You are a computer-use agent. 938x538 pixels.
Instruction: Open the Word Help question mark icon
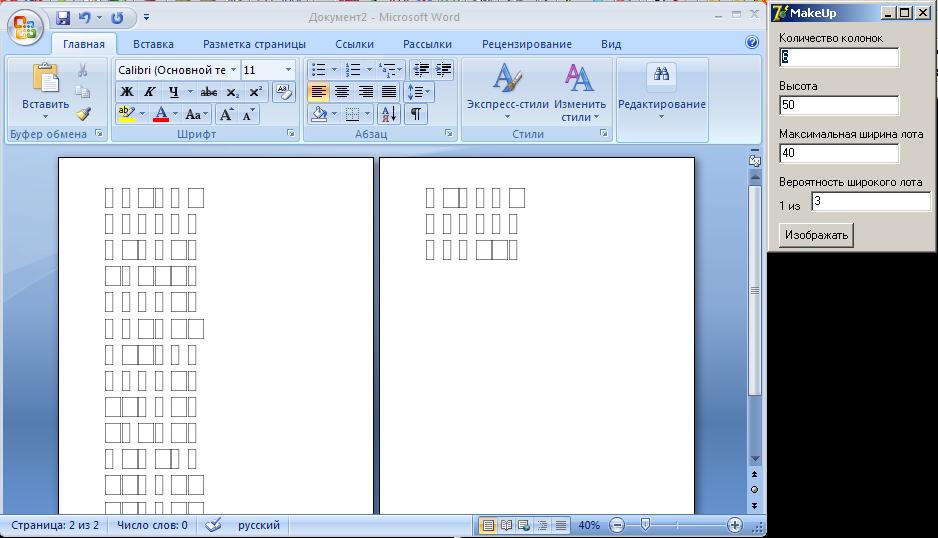click(x=752, y=43)
